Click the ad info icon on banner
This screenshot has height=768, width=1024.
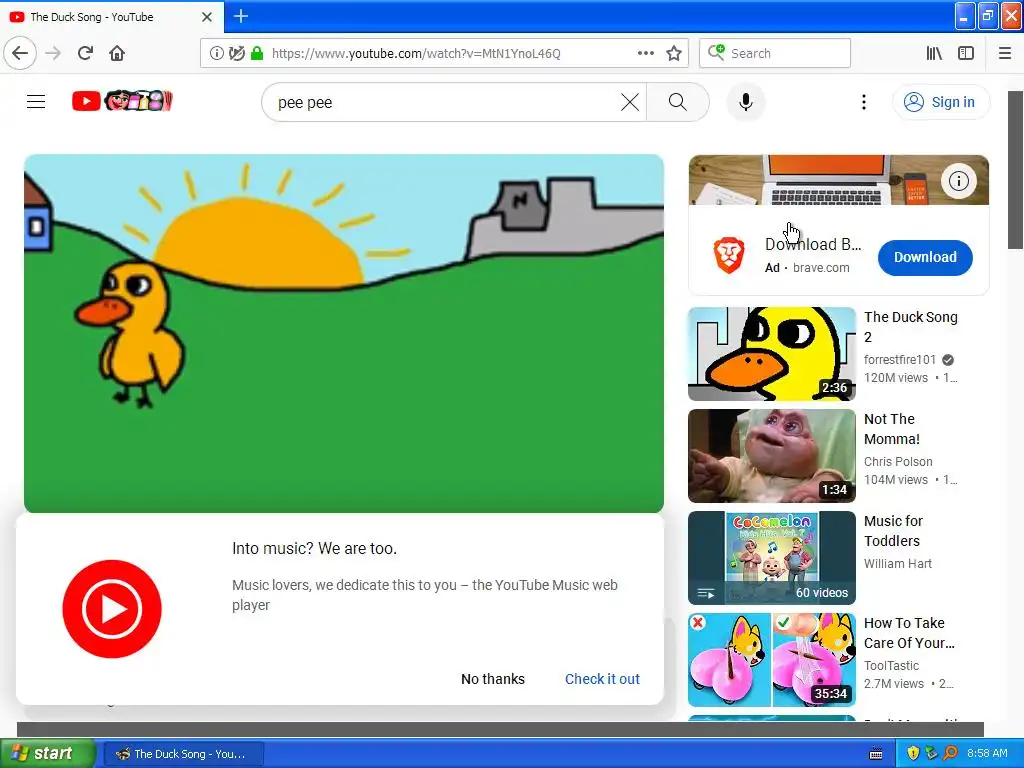958,180
